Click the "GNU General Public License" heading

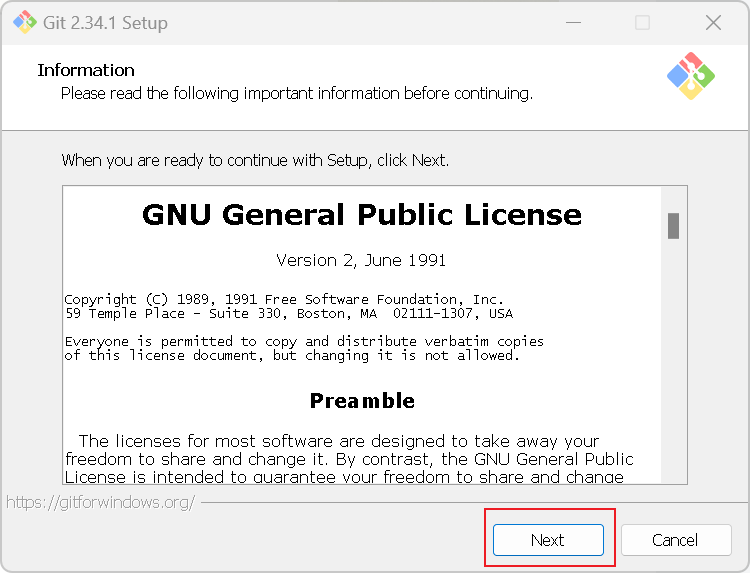(362, 214)
